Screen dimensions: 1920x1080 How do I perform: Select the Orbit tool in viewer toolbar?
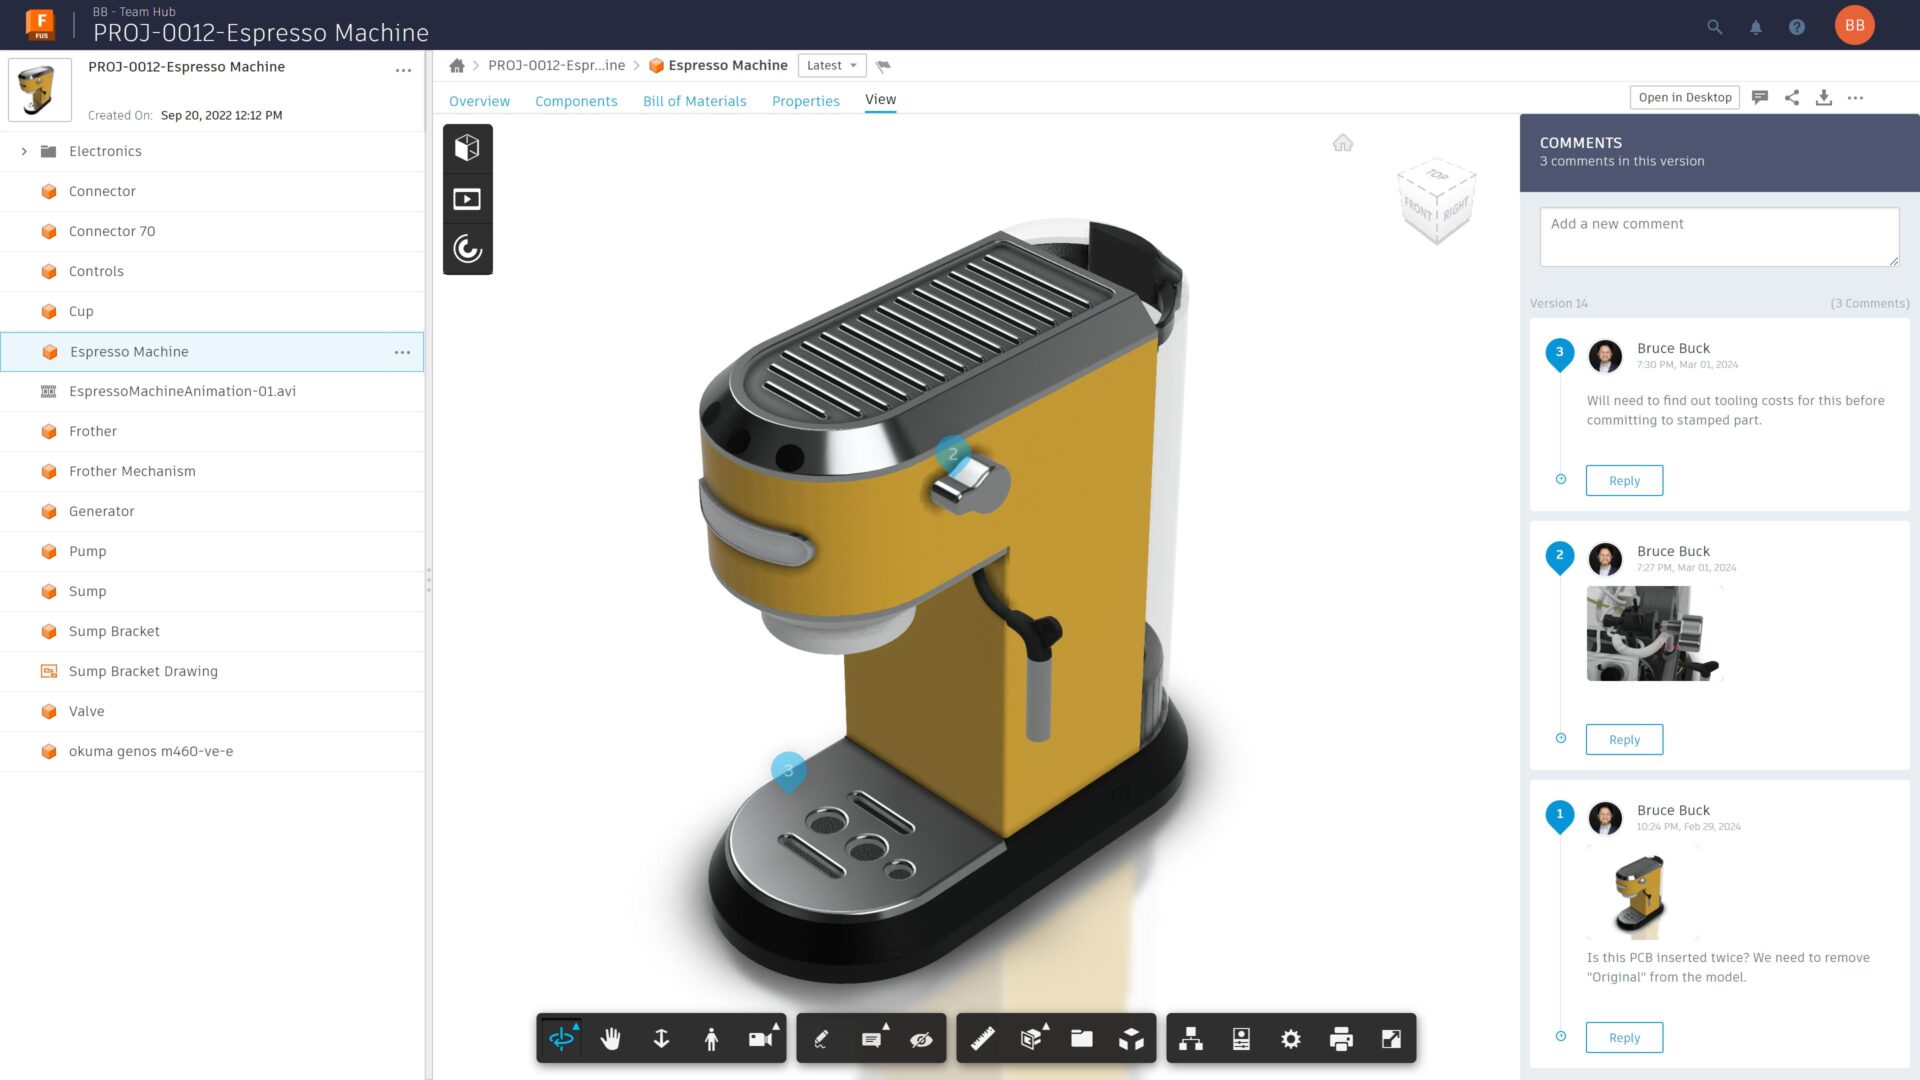click(x=561, y=1039)
